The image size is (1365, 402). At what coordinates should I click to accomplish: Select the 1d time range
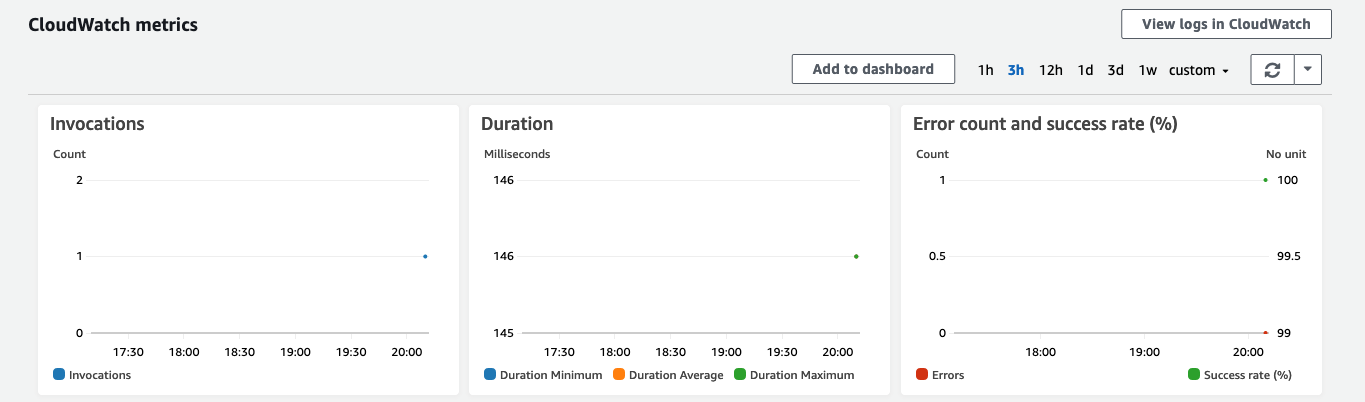pos(1085,70)
